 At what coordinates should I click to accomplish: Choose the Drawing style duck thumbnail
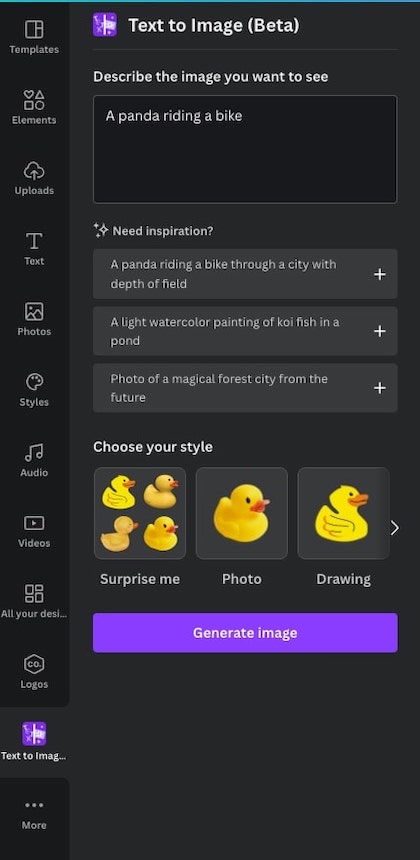[x=343, y=513]
